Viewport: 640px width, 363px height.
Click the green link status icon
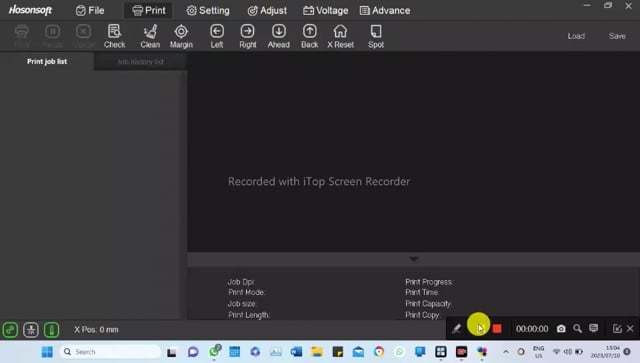pyautogui.click(x=10, y=330)
